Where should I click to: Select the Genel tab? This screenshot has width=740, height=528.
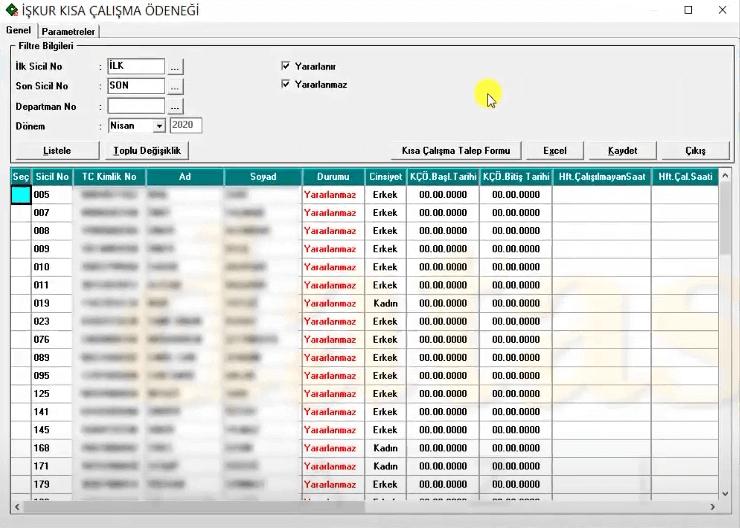(x=19, y=32)
